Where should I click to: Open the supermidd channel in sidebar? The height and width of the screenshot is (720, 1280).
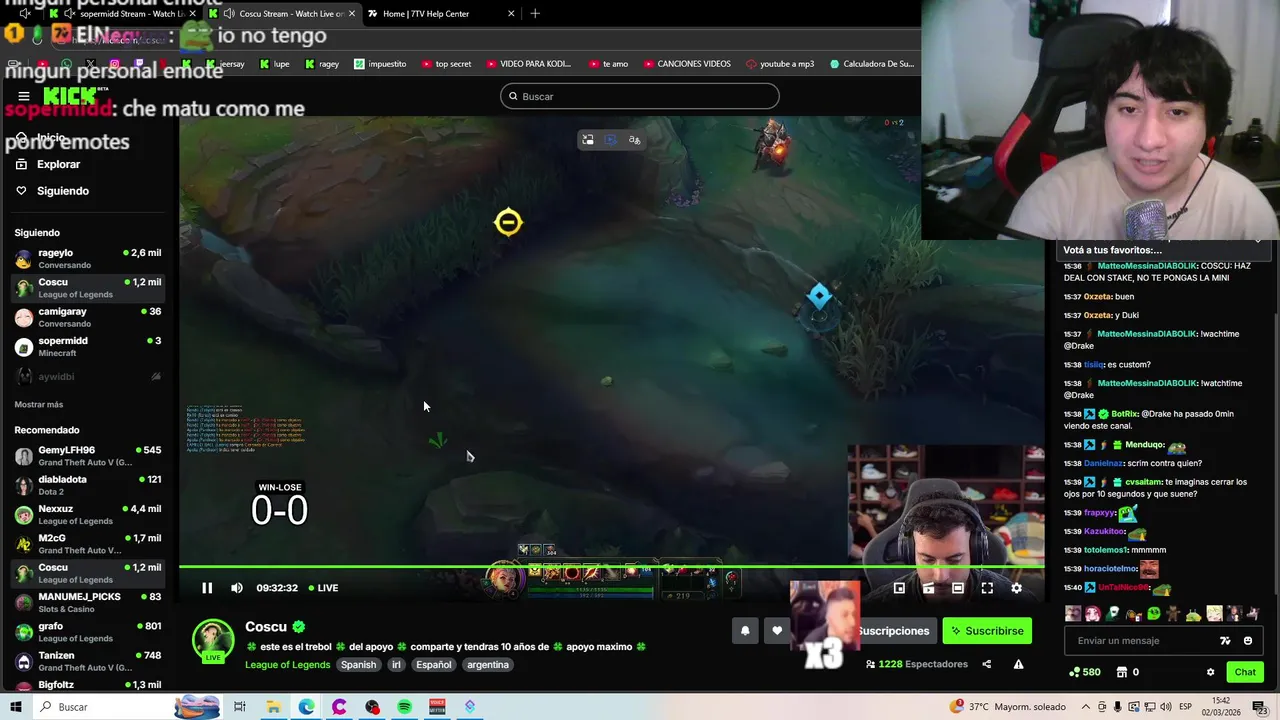[x=88, y=346]
